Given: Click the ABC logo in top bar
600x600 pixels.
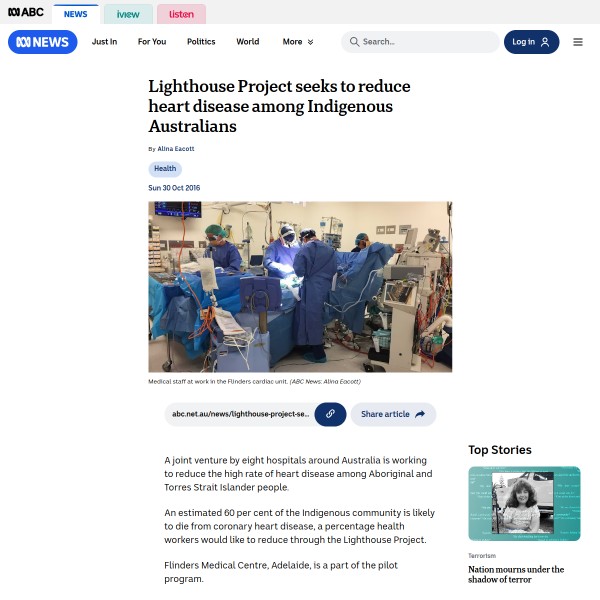Looking at the screenshot, I should (x=26, y=12).
